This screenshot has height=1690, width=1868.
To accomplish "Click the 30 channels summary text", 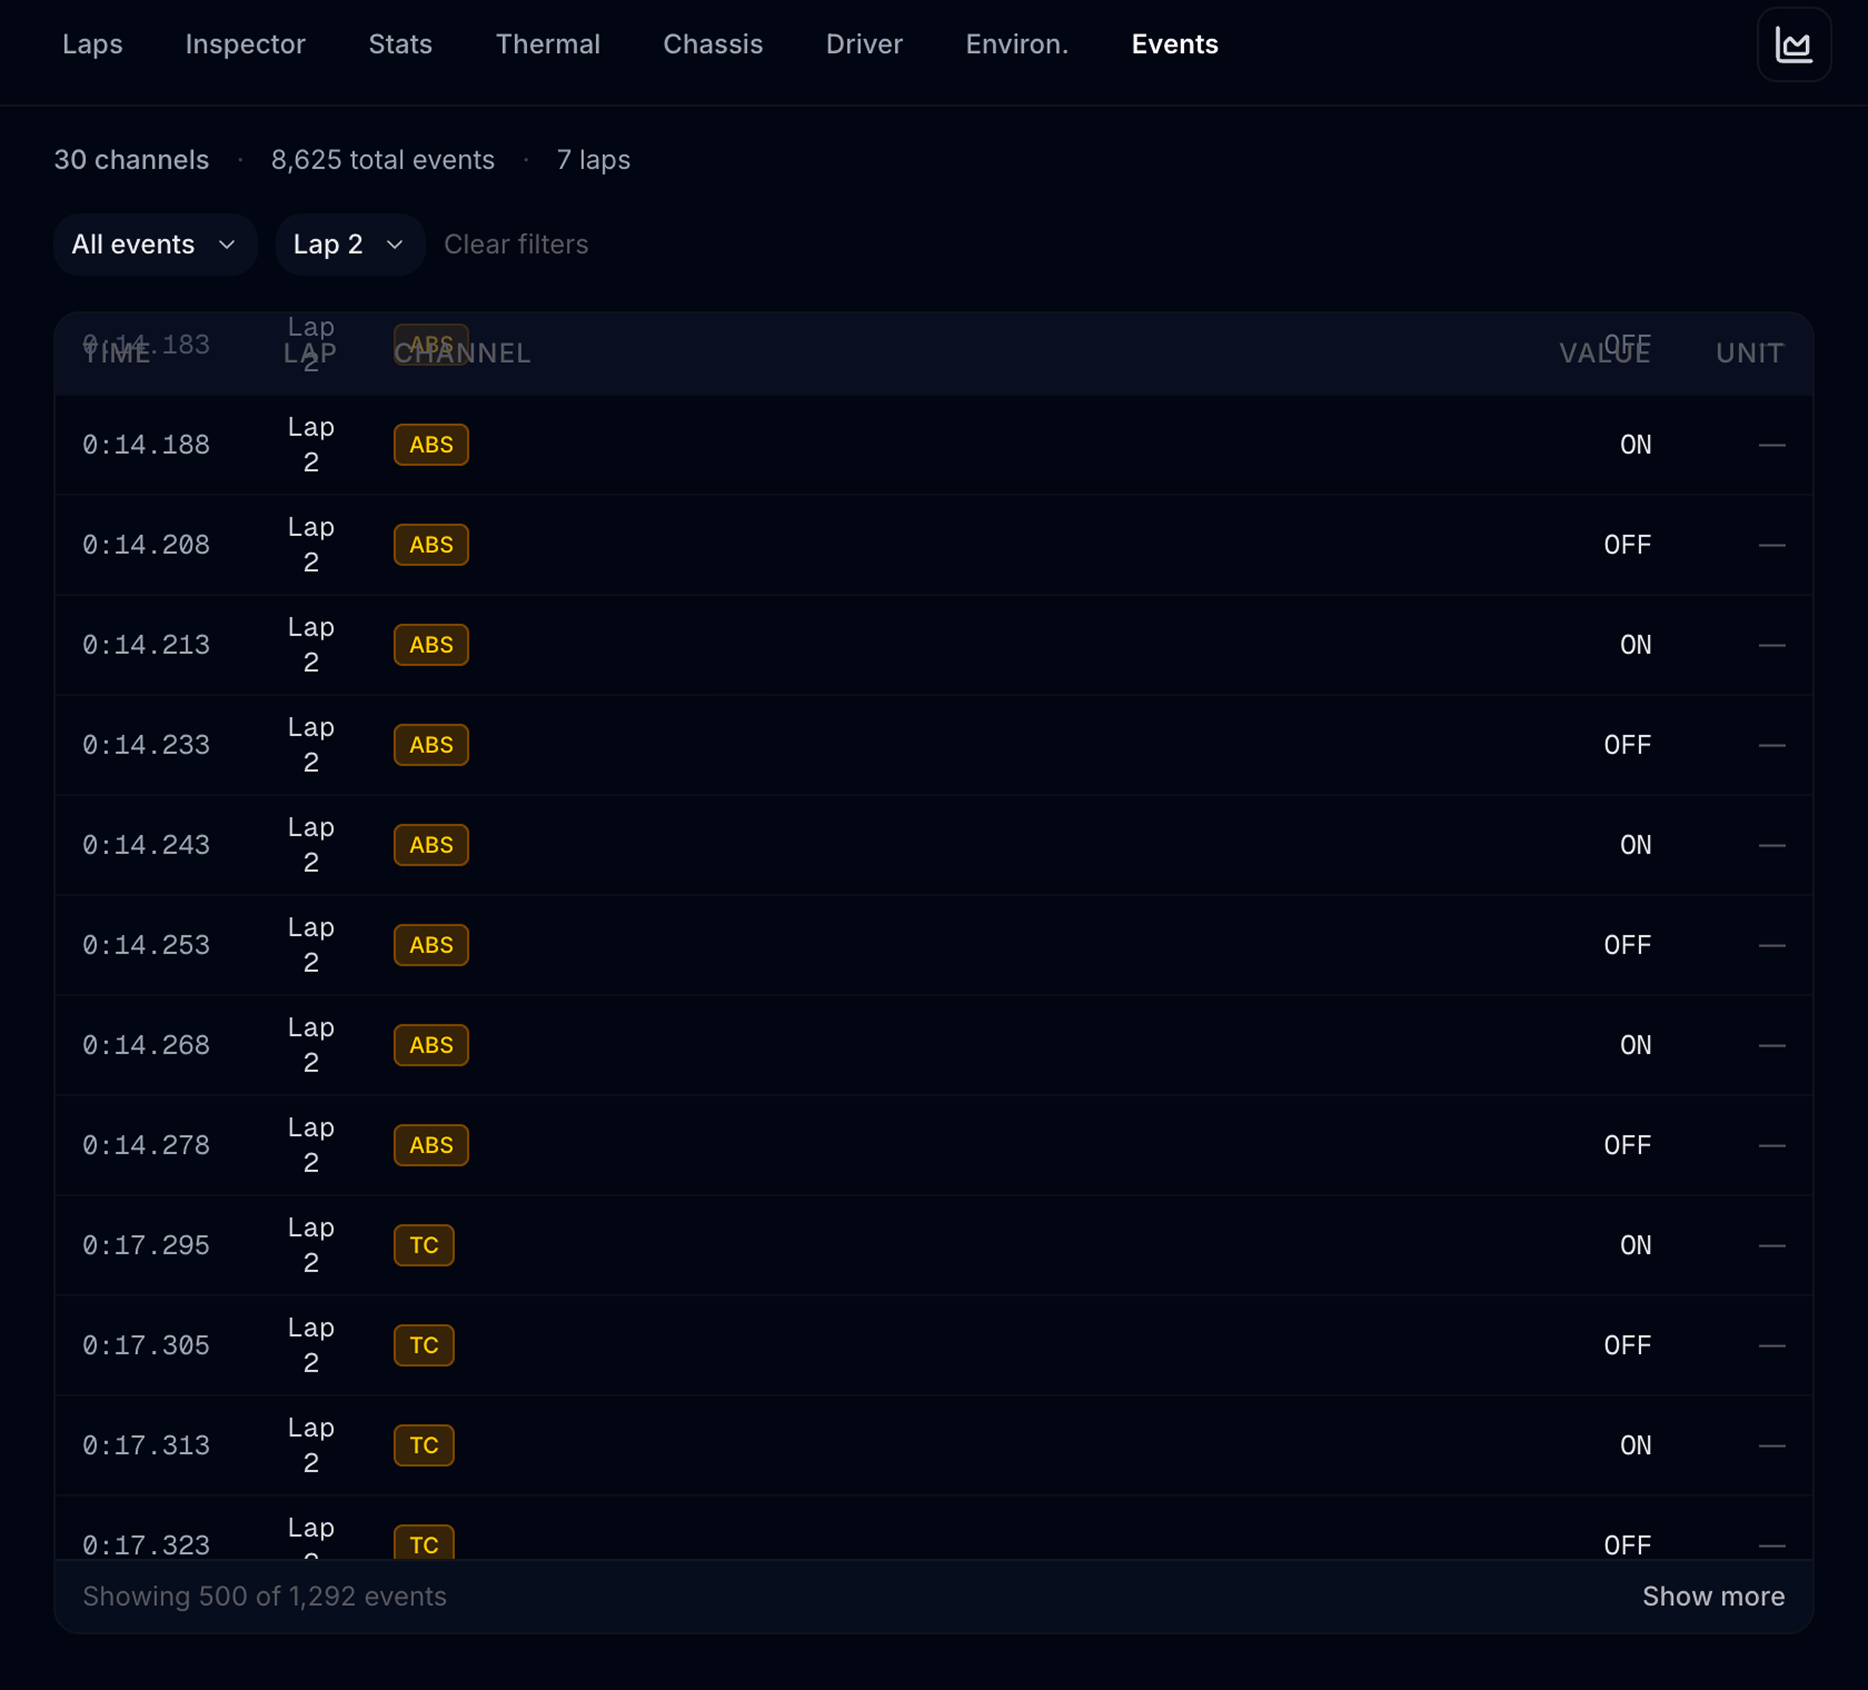I will (131, 160).
